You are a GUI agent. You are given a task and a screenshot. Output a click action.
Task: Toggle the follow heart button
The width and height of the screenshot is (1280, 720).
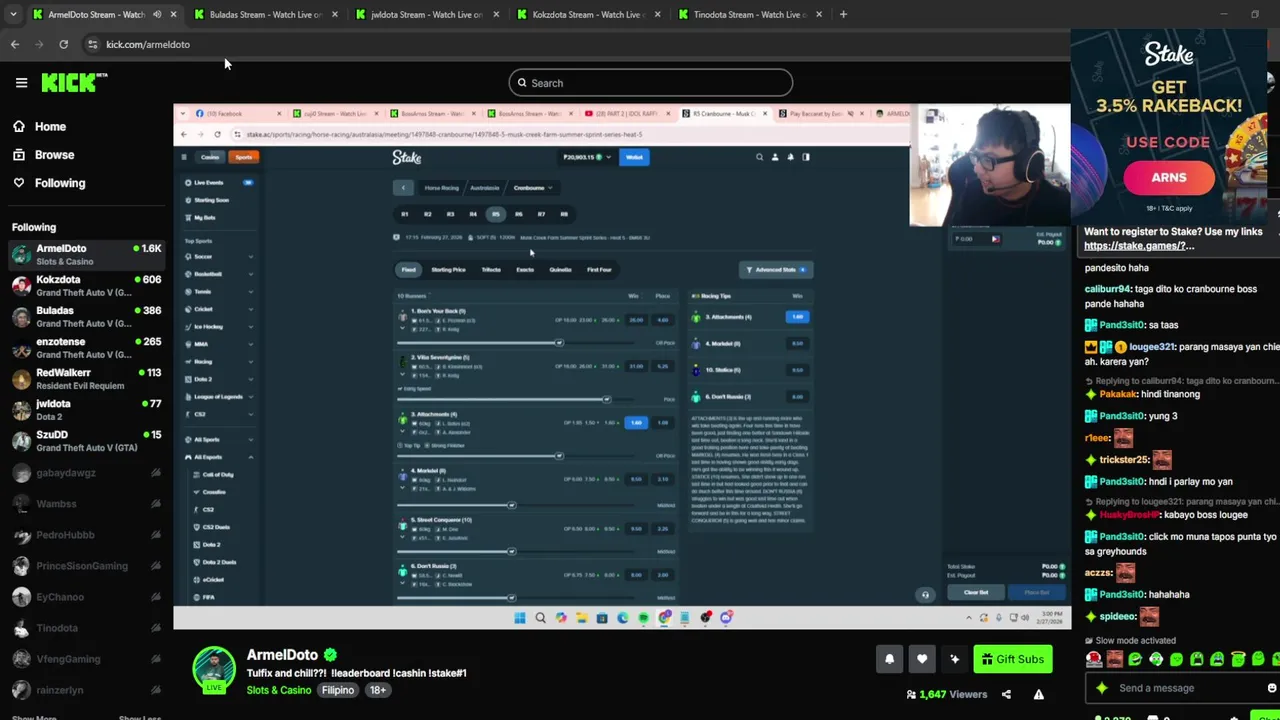(922, 659)
